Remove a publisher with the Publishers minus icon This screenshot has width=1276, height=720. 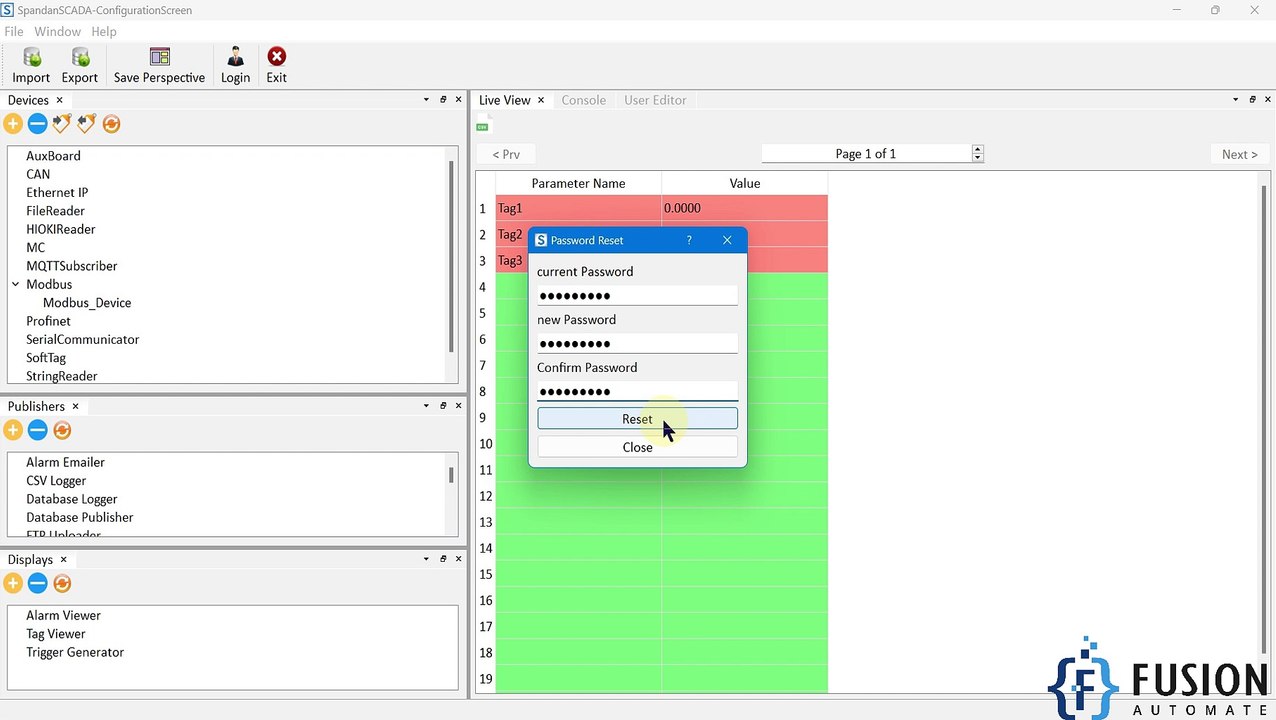[x=37, y=430]
